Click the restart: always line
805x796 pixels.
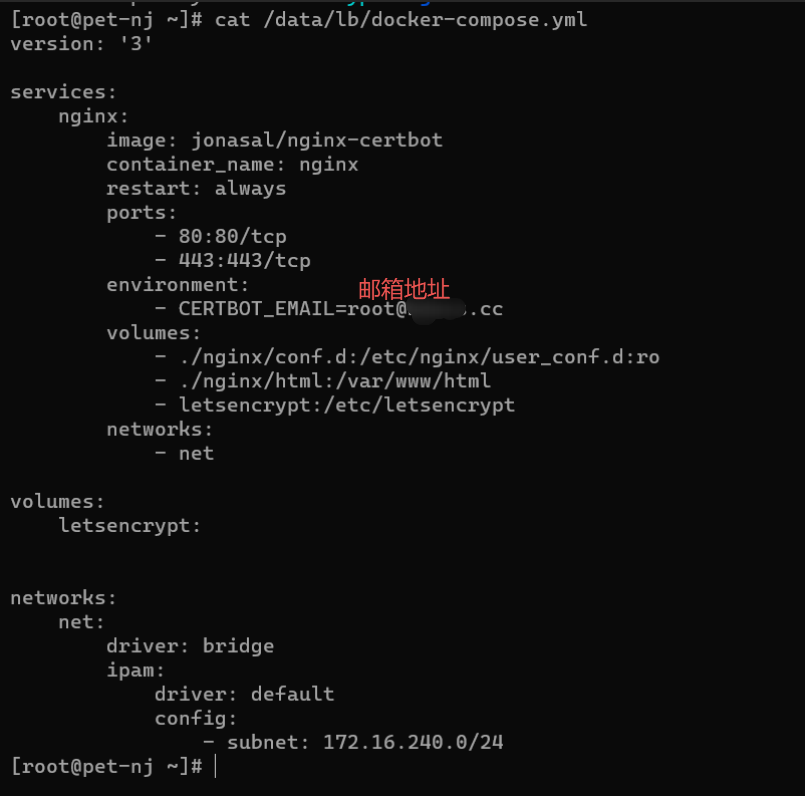[196, 188]
